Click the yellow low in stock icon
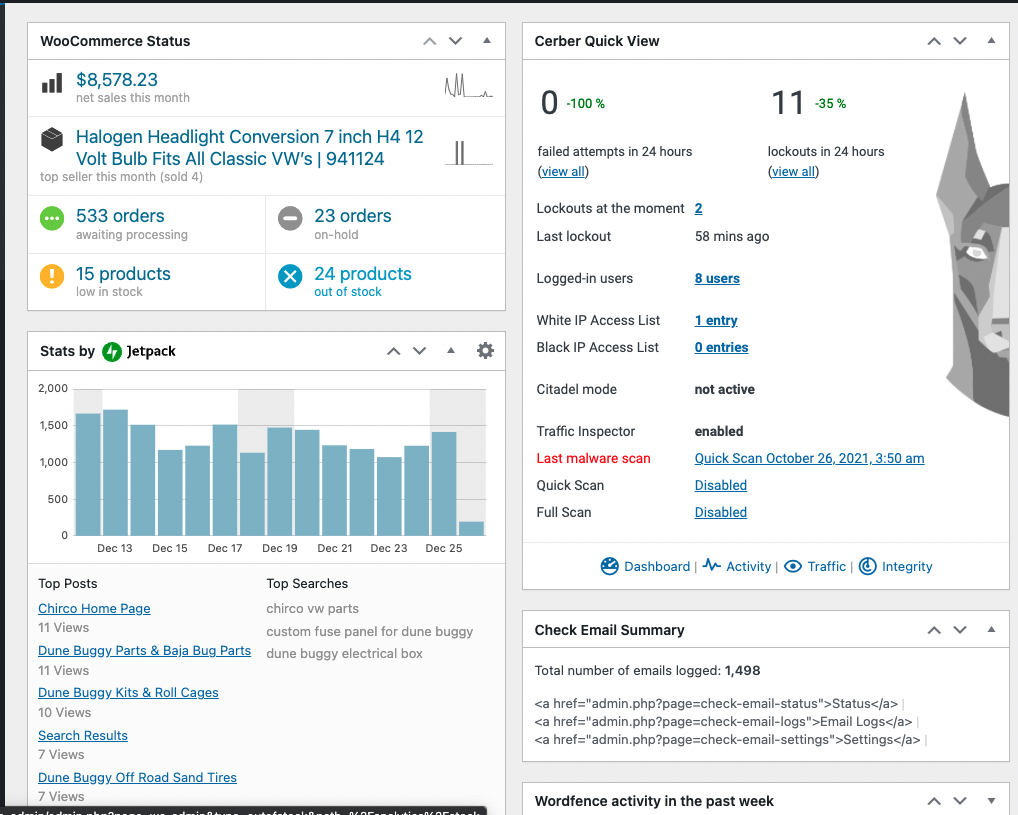 click(x=52, y=276)
